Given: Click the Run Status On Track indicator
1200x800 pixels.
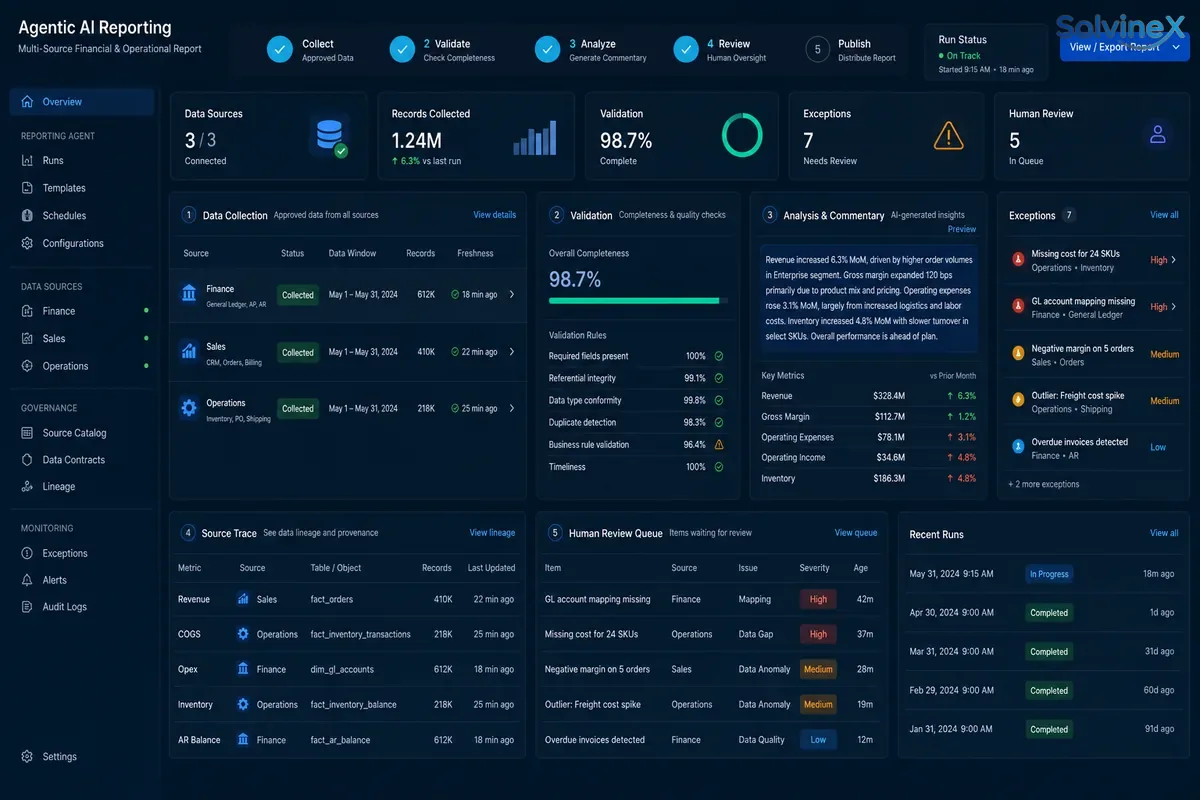Looking at the screenshot, I should tap(959, 56).
